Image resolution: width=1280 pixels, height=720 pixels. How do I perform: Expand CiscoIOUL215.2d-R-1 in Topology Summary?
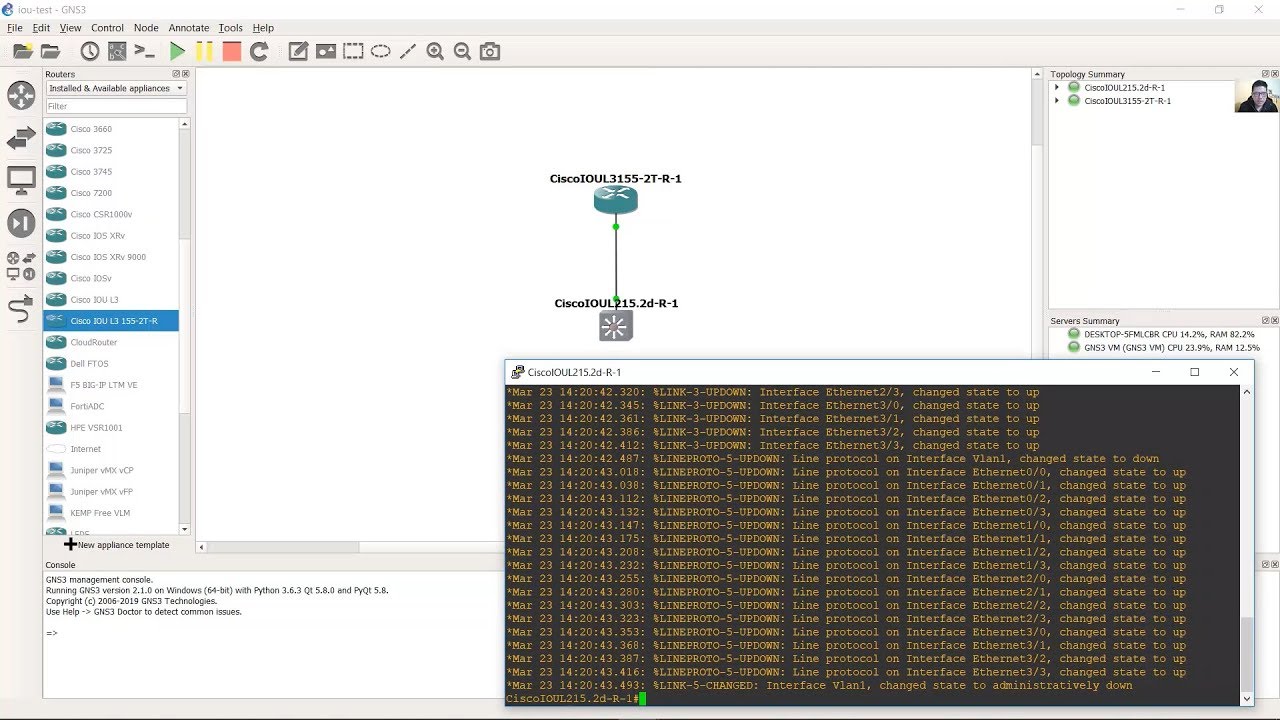[1057, 88]
